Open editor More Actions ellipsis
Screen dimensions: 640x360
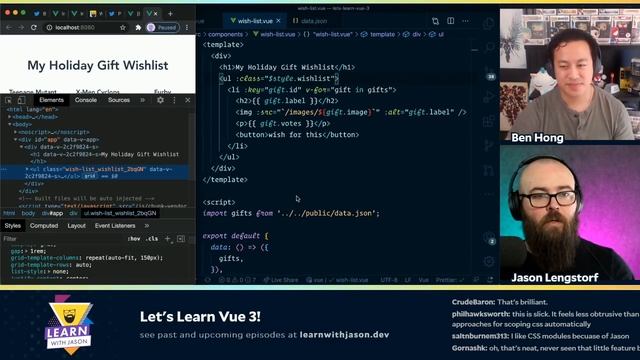pos(466,21)
